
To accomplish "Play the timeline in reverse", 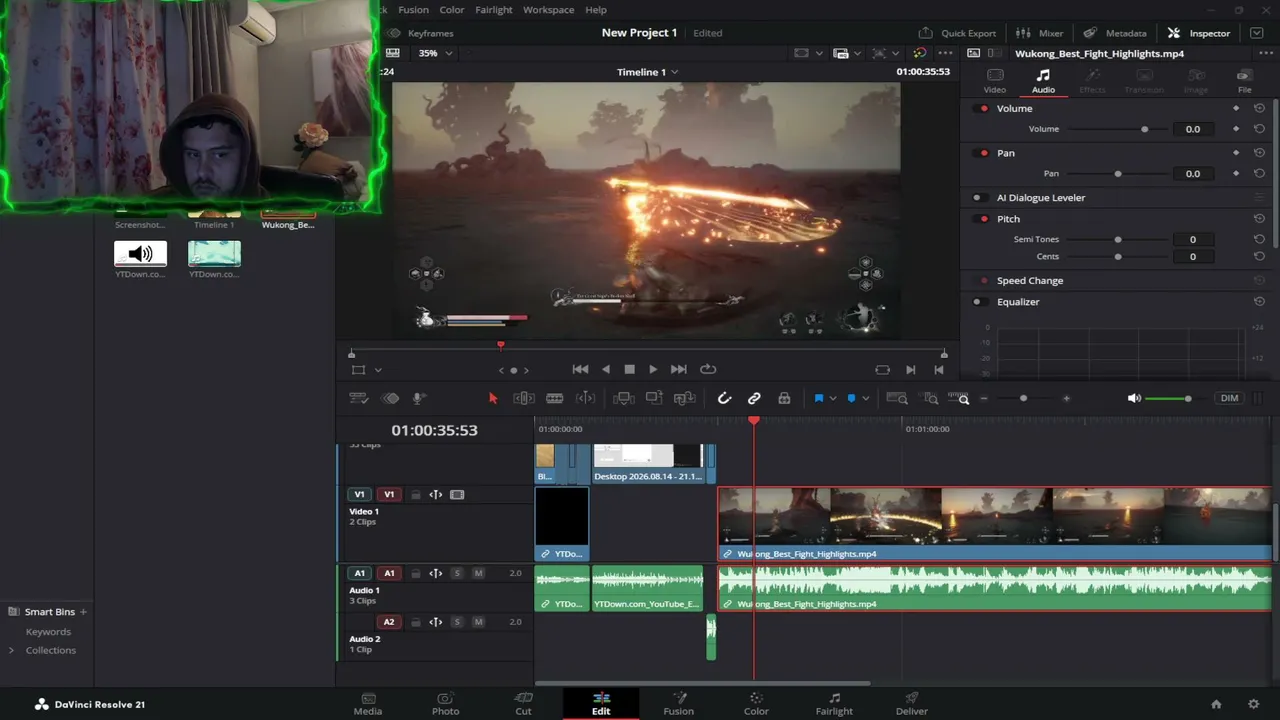I will click(x=605, y=369).
